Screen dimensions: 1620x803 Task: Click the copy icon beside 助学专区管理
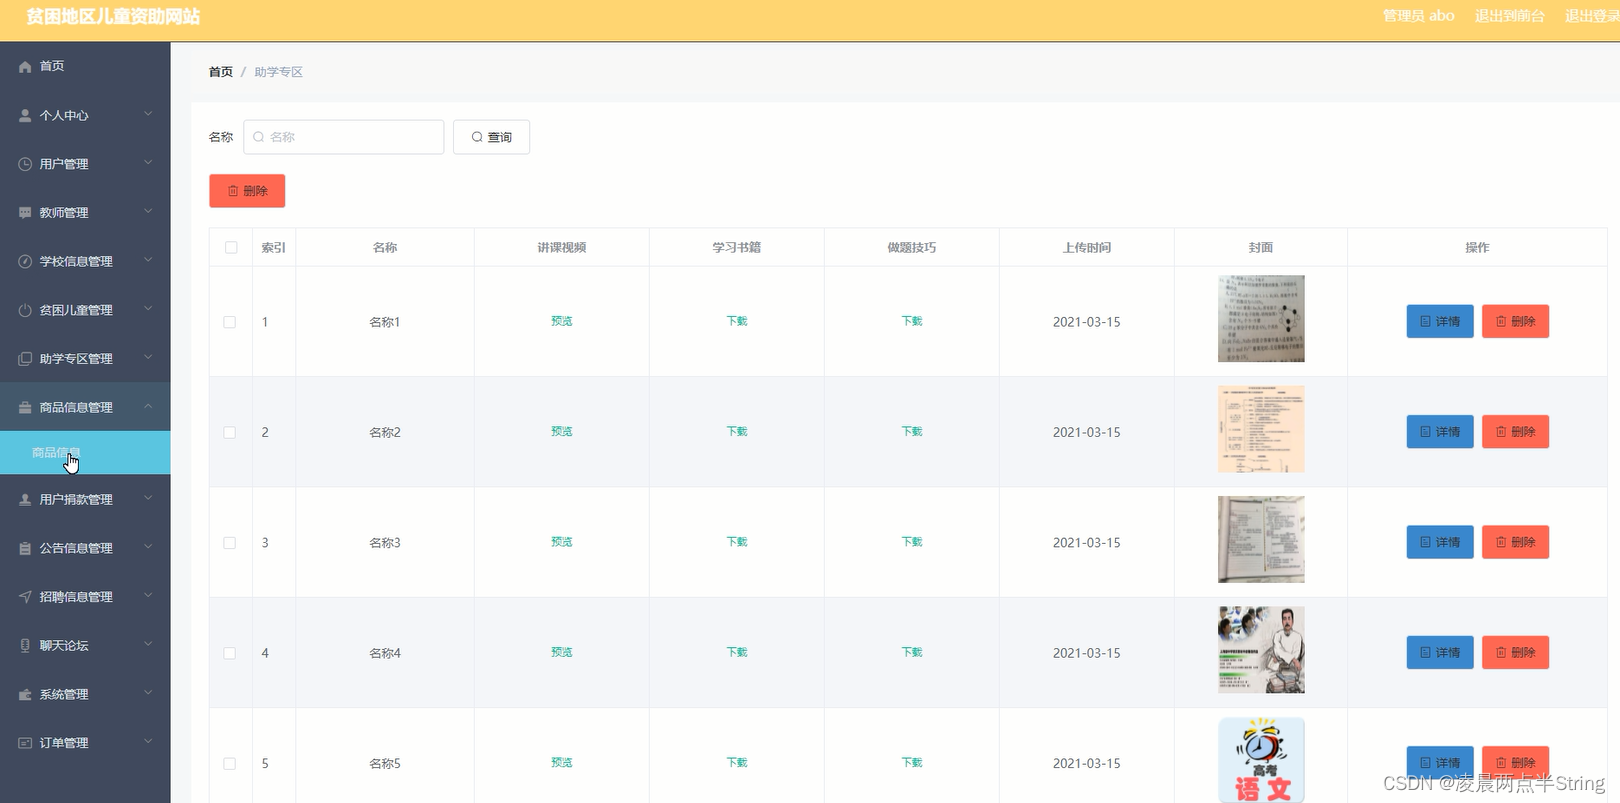click(25, 358)
